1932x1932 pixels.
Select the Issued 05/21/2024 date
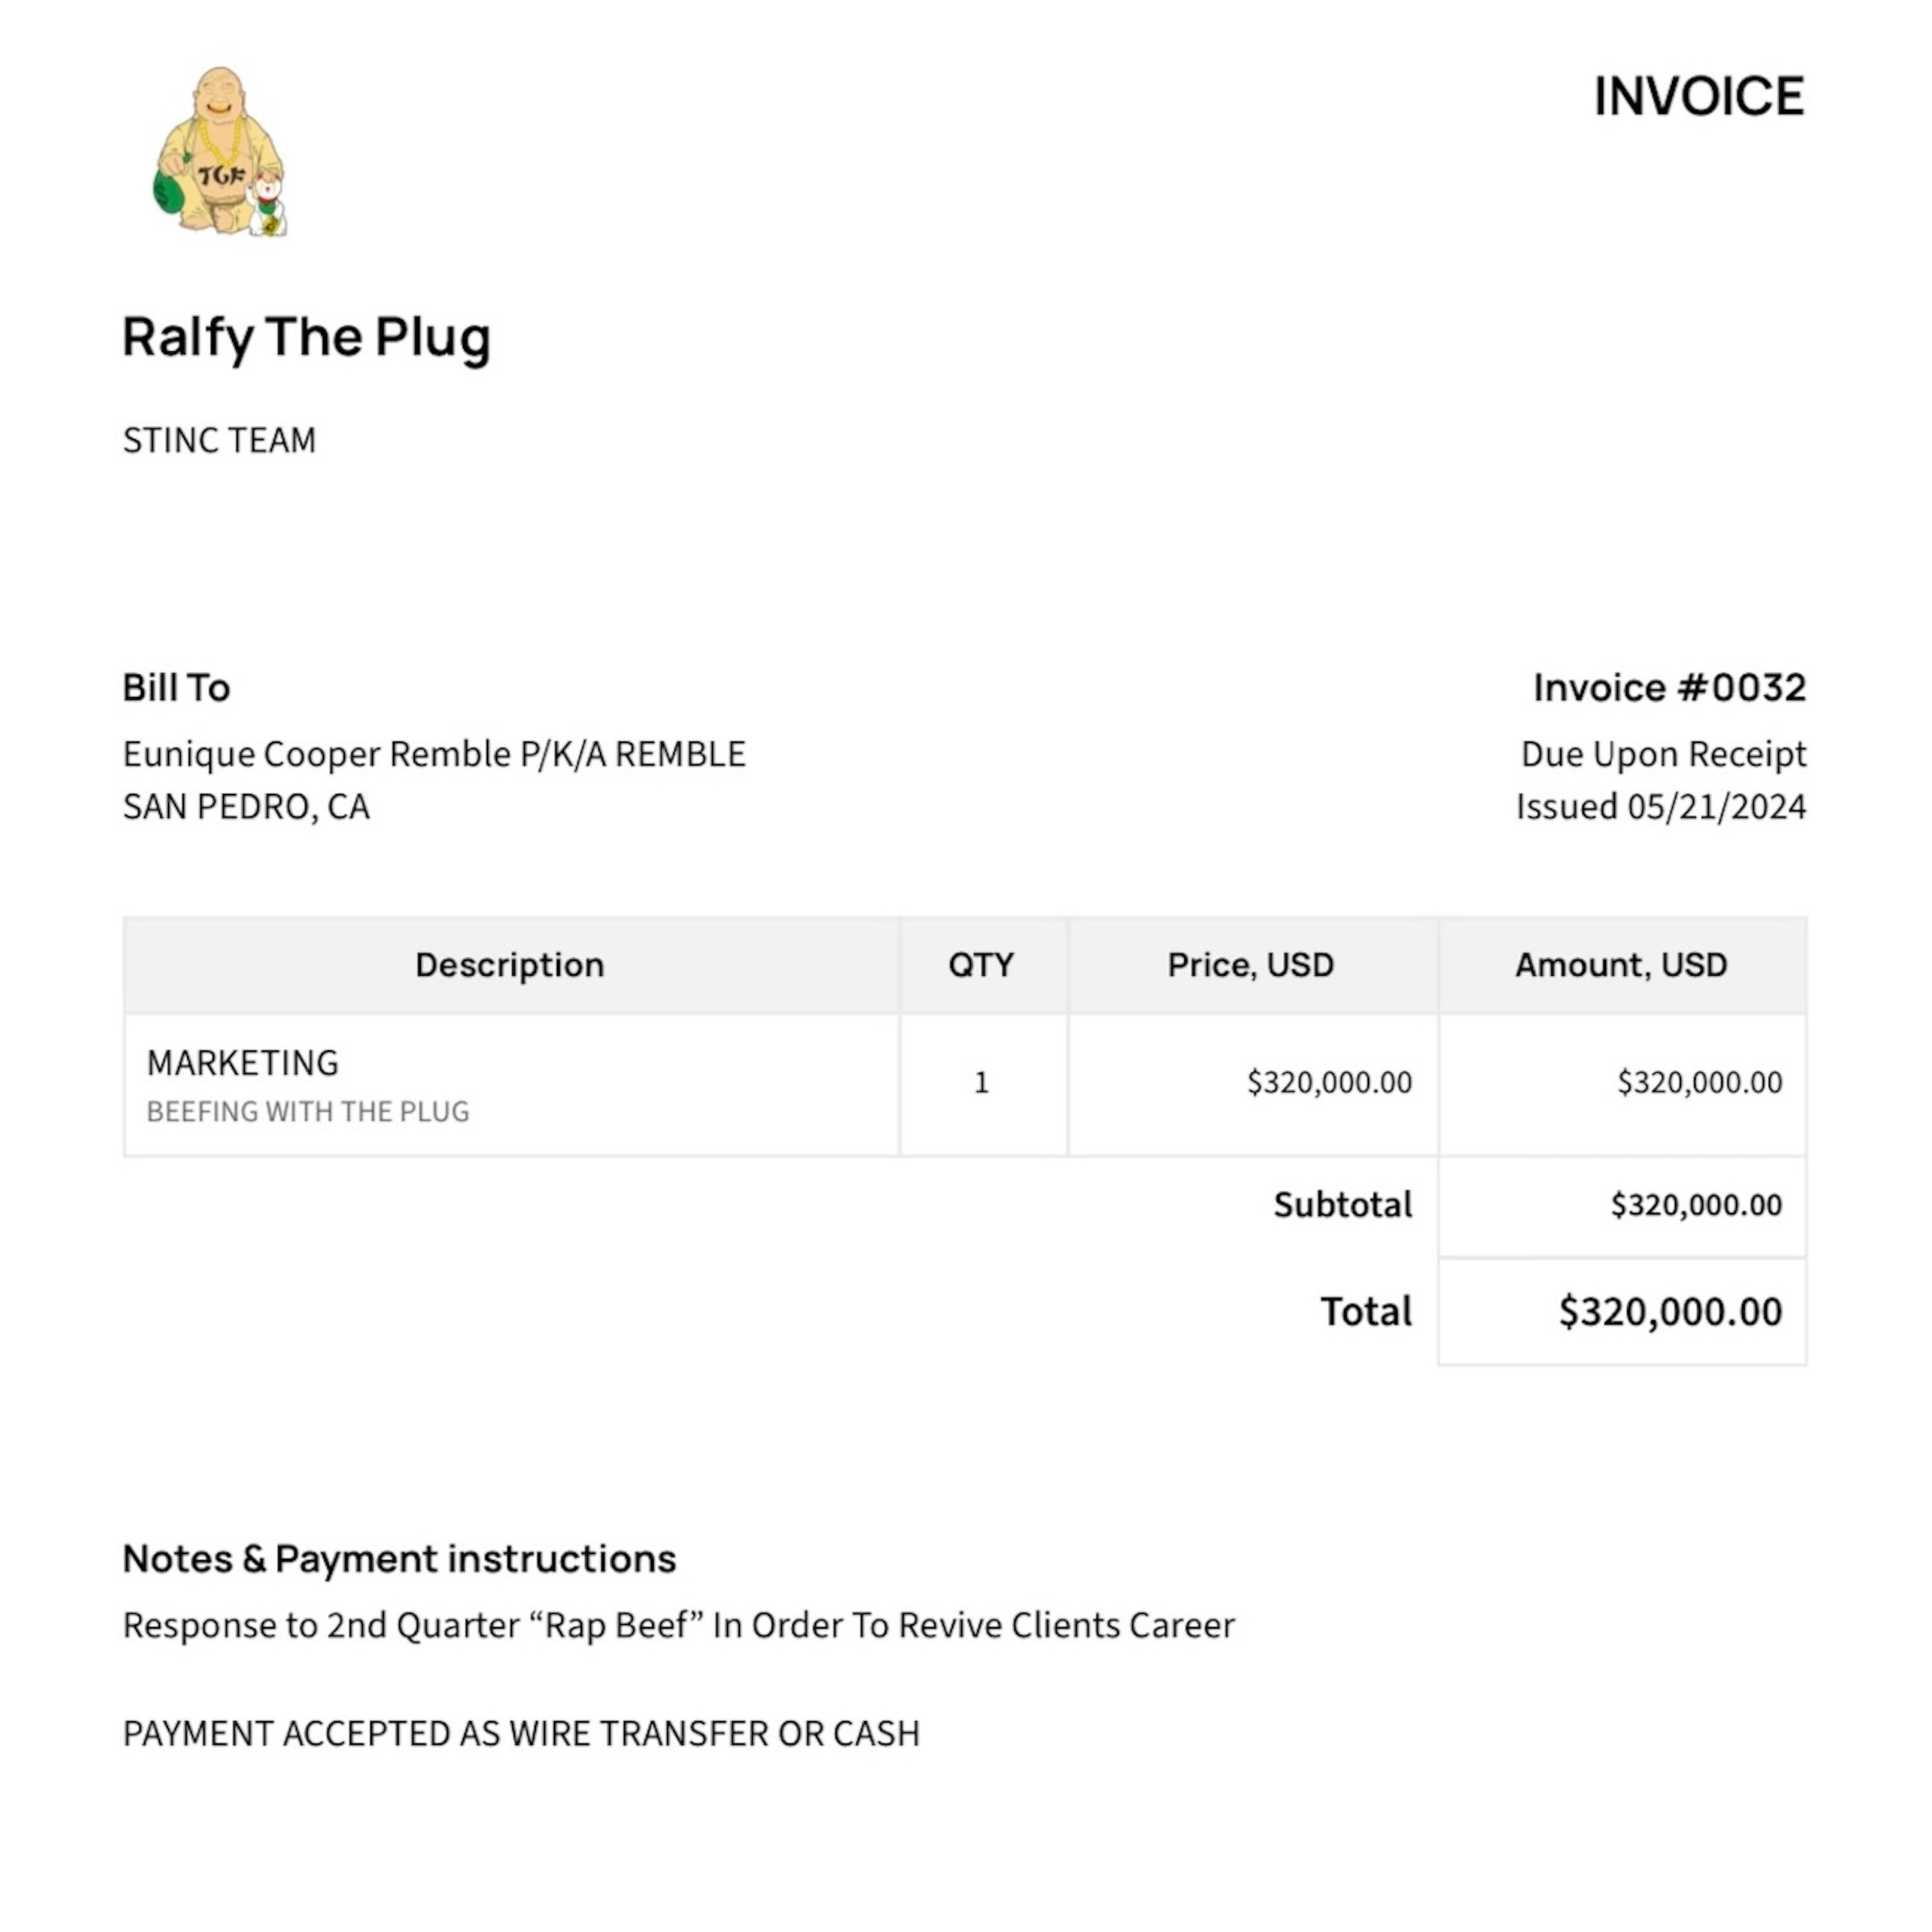1660,807
